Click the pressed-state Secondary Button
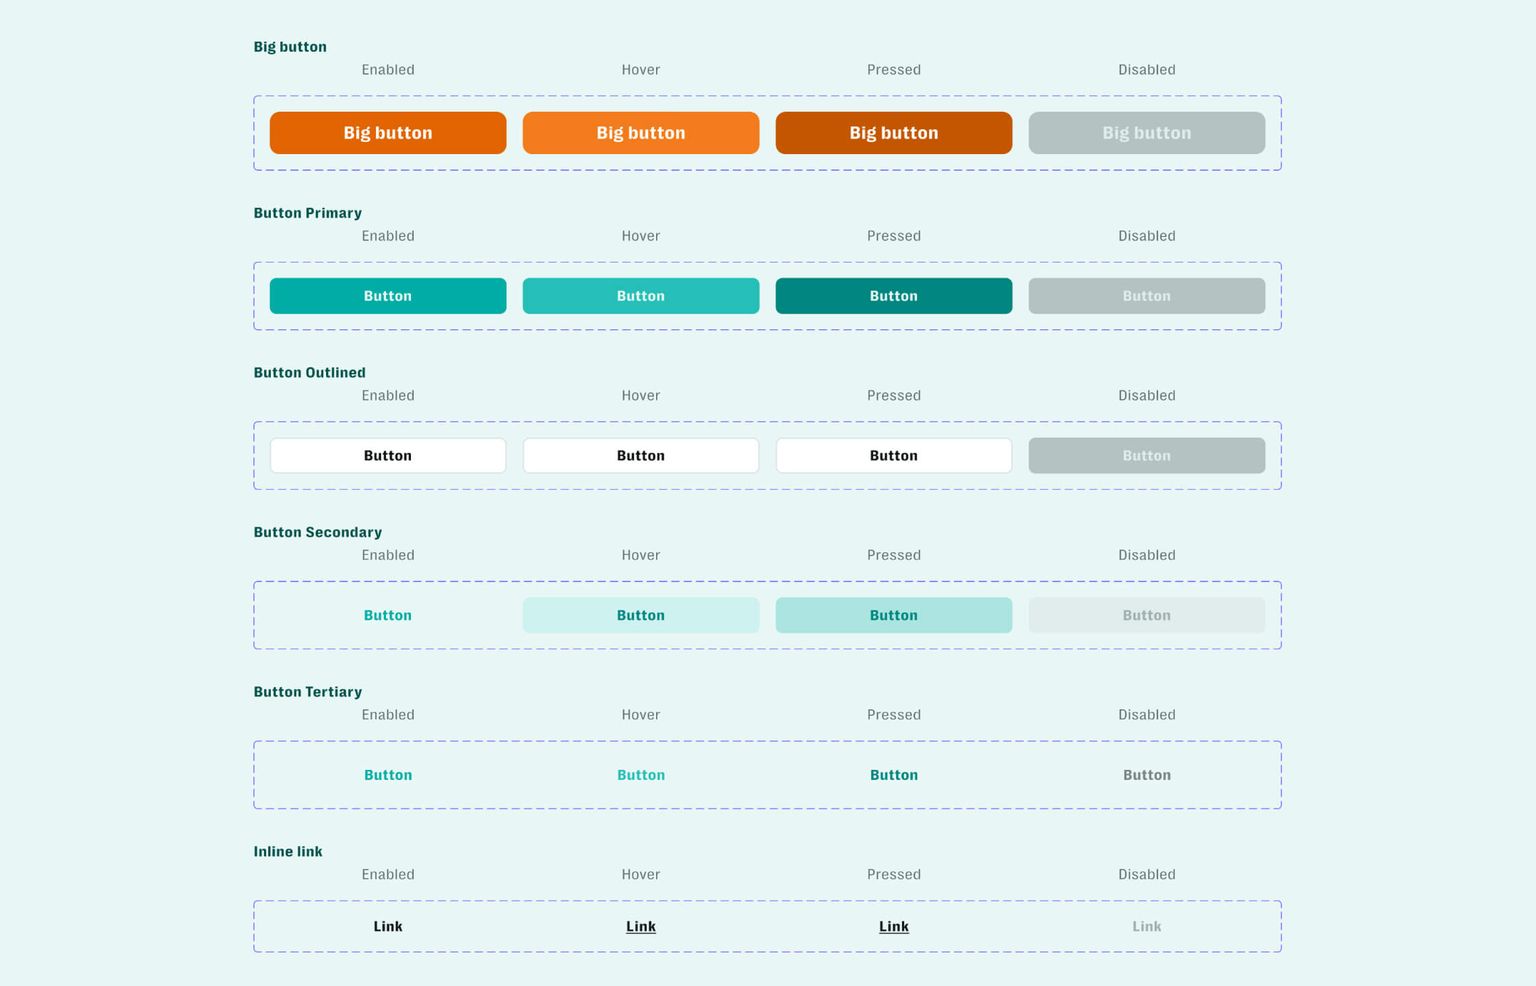Image resolution: width=1536 pixels, height=986 pixels. 894,615
